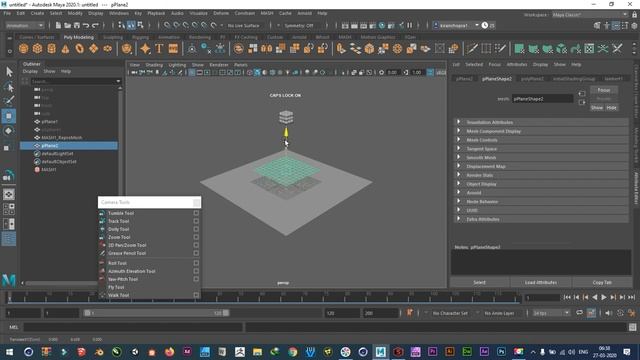
Task: Click the Outliner horizontal scrollbar
Action: click(x=61, y=283)
